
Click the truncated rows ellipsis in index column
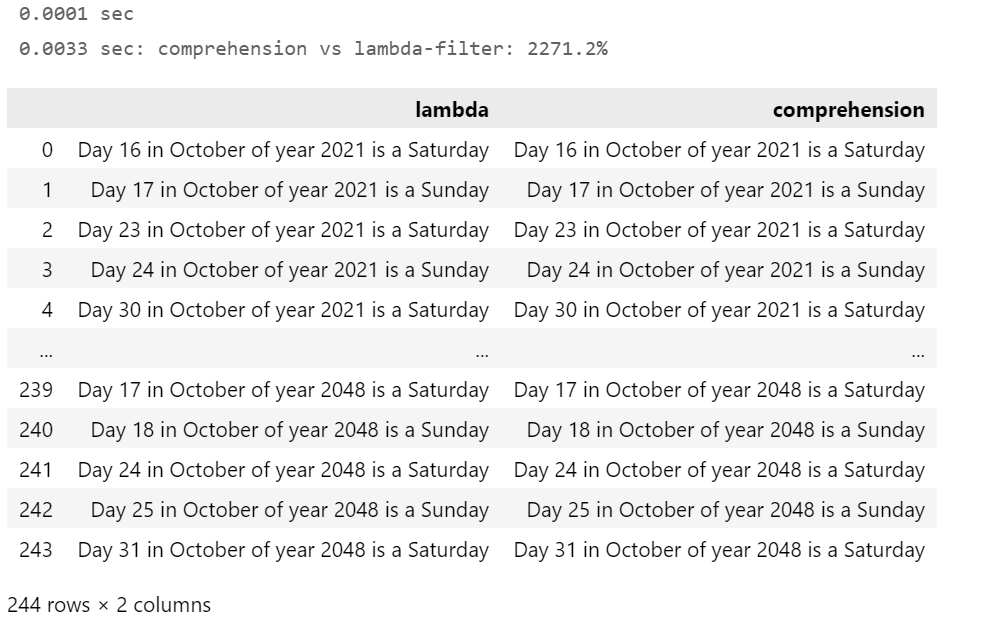coord(46,353)
